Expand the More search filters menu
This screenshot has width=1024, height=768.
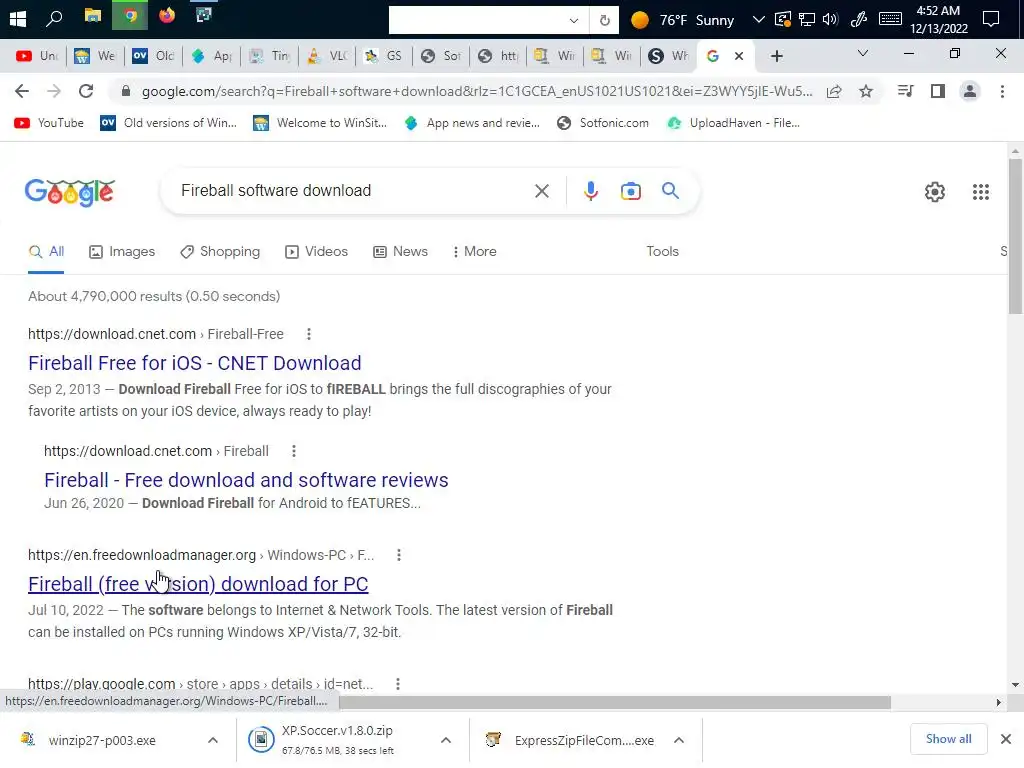474,251
